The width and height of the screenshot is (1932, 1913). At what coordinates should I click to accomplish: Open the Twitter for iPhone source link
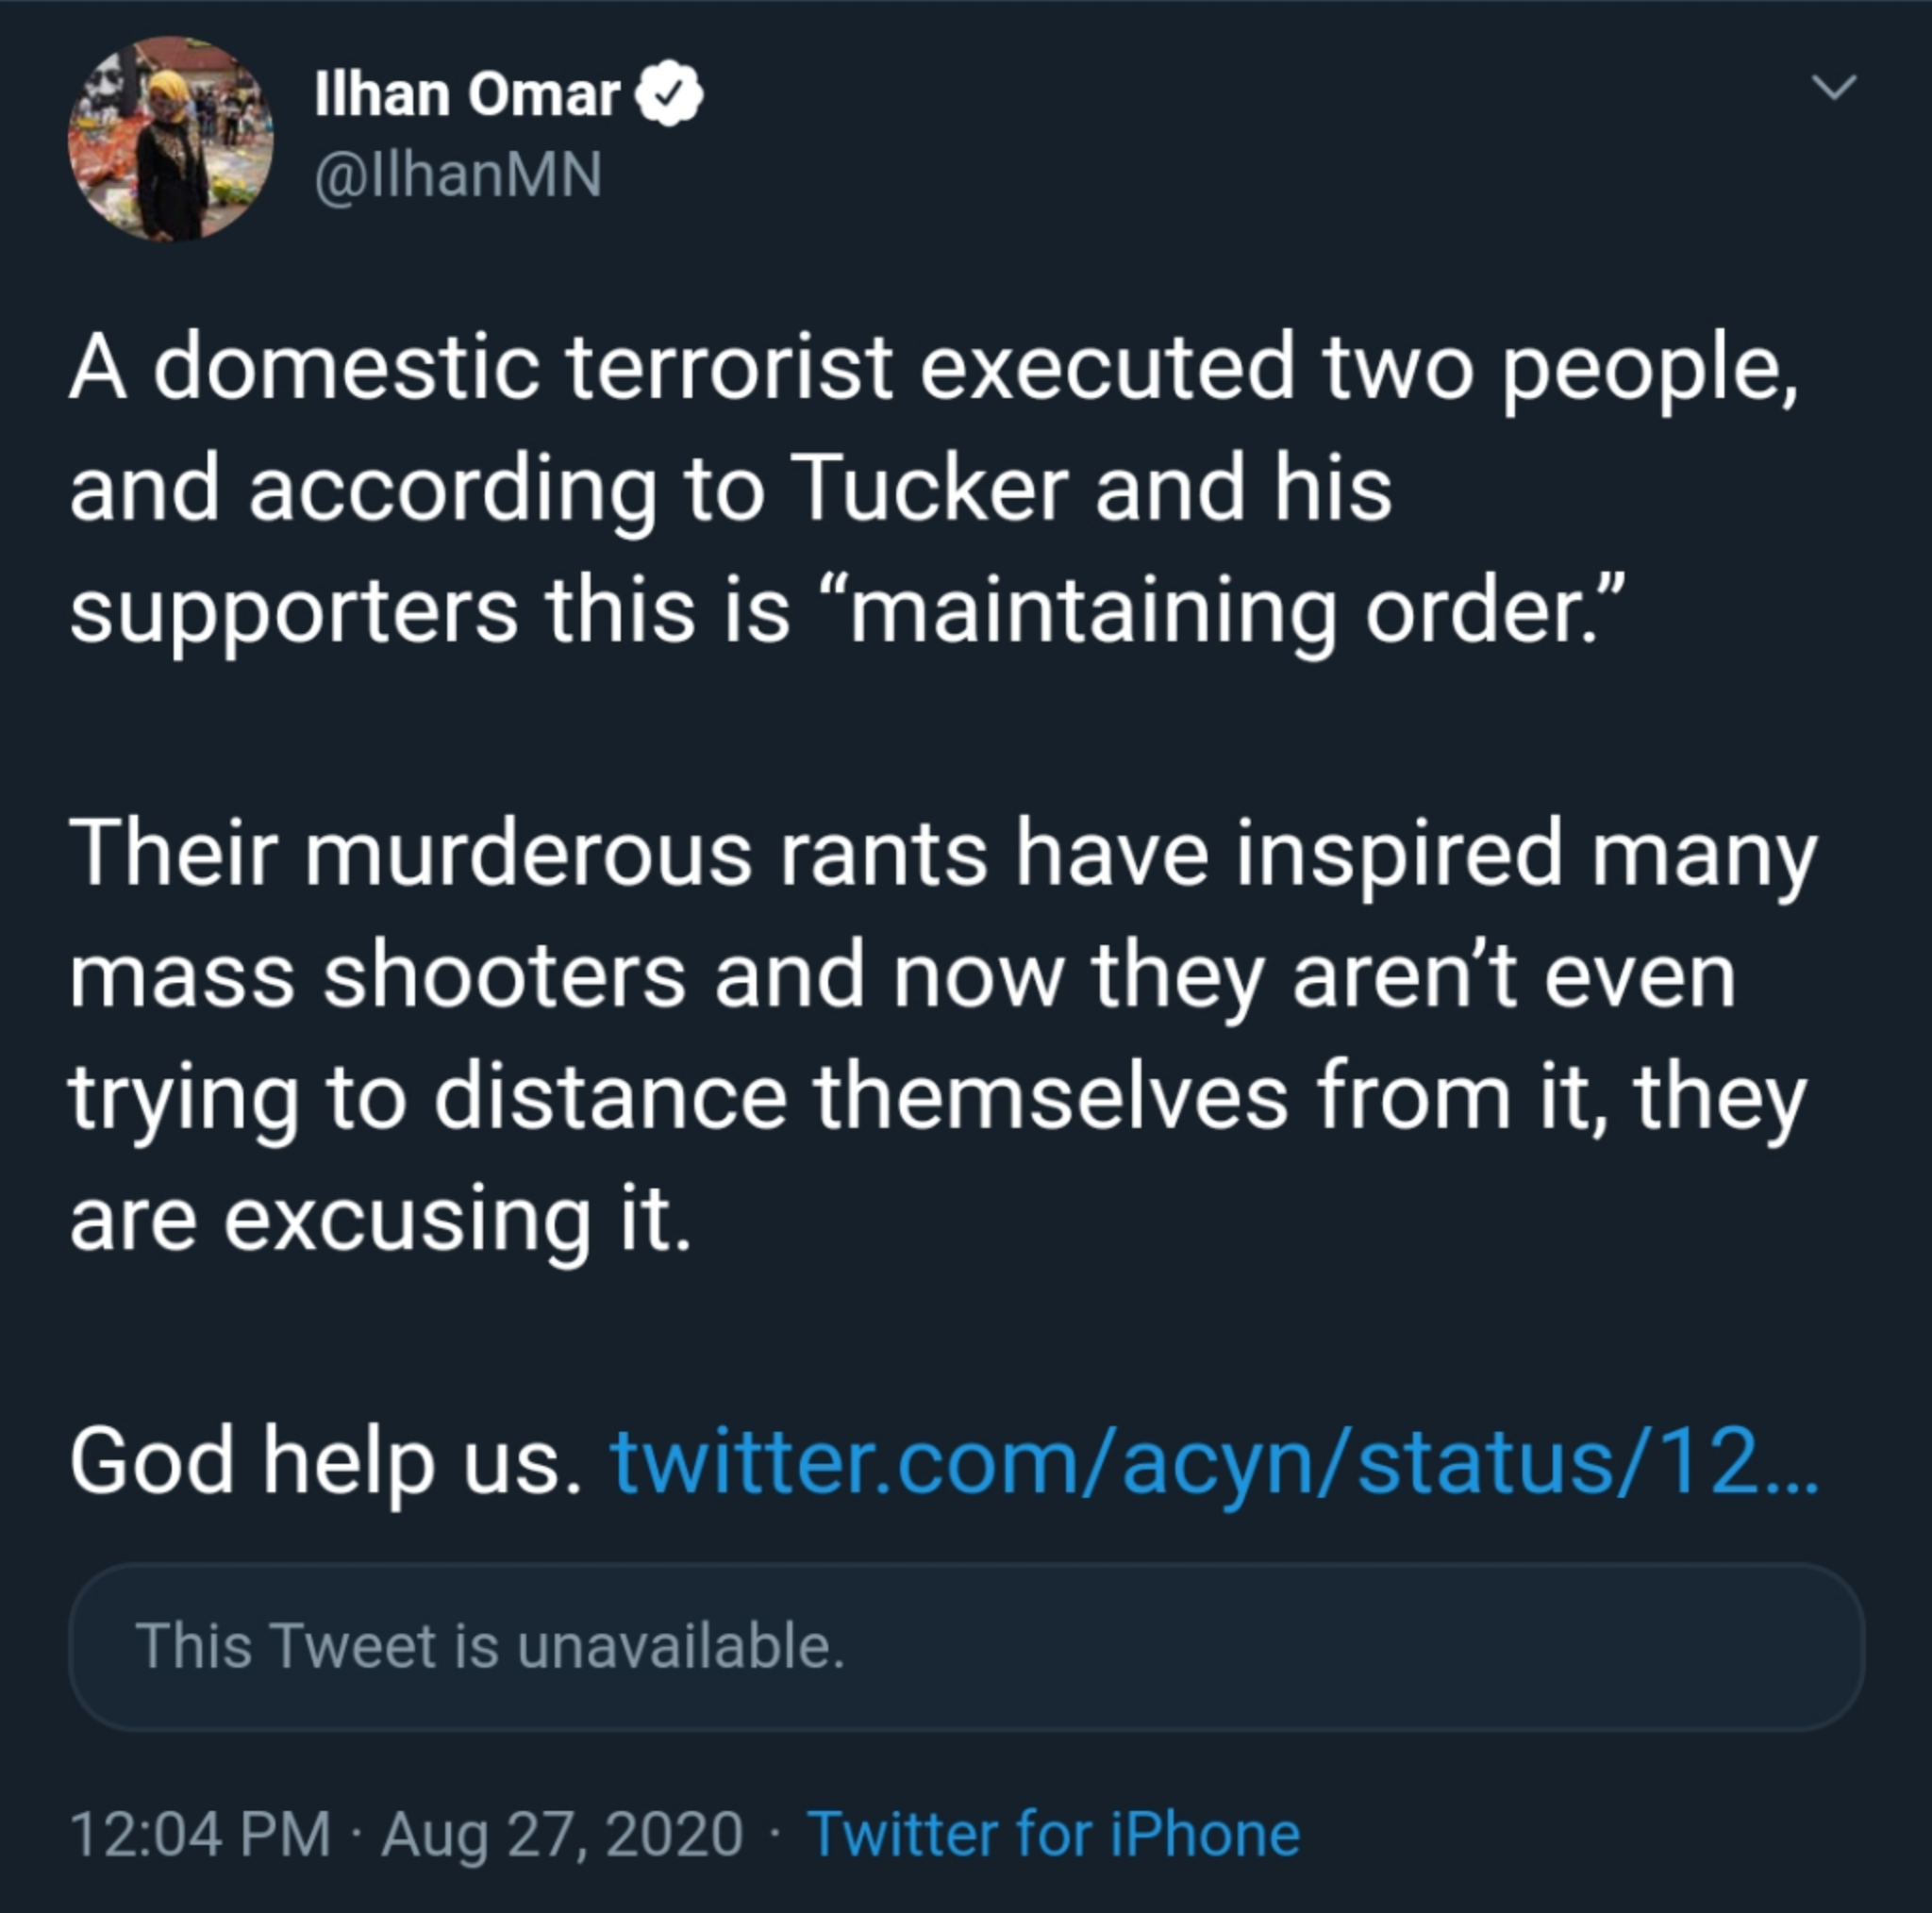[x=1054, y=1834]
